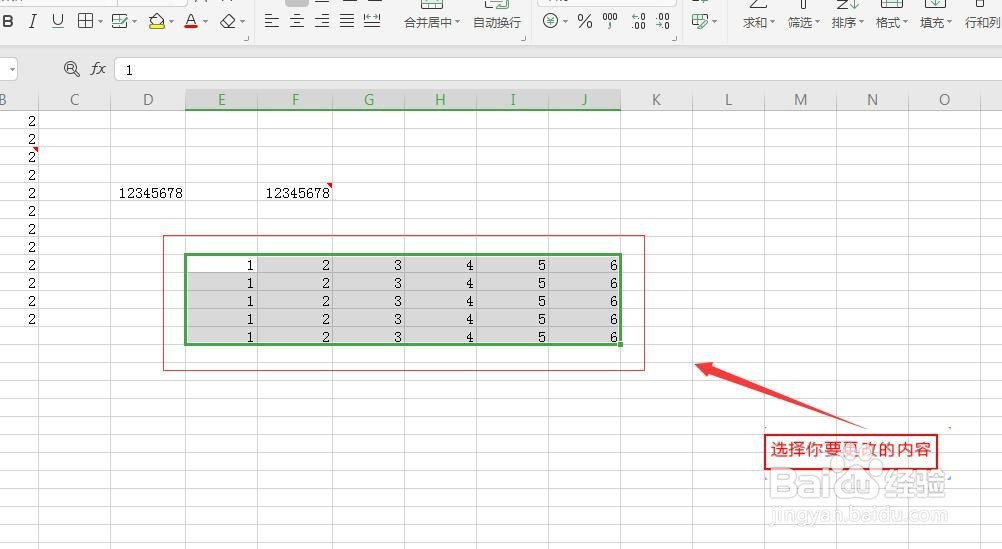Select column D header
1002x549 pixels.
[x=148, y=100]
